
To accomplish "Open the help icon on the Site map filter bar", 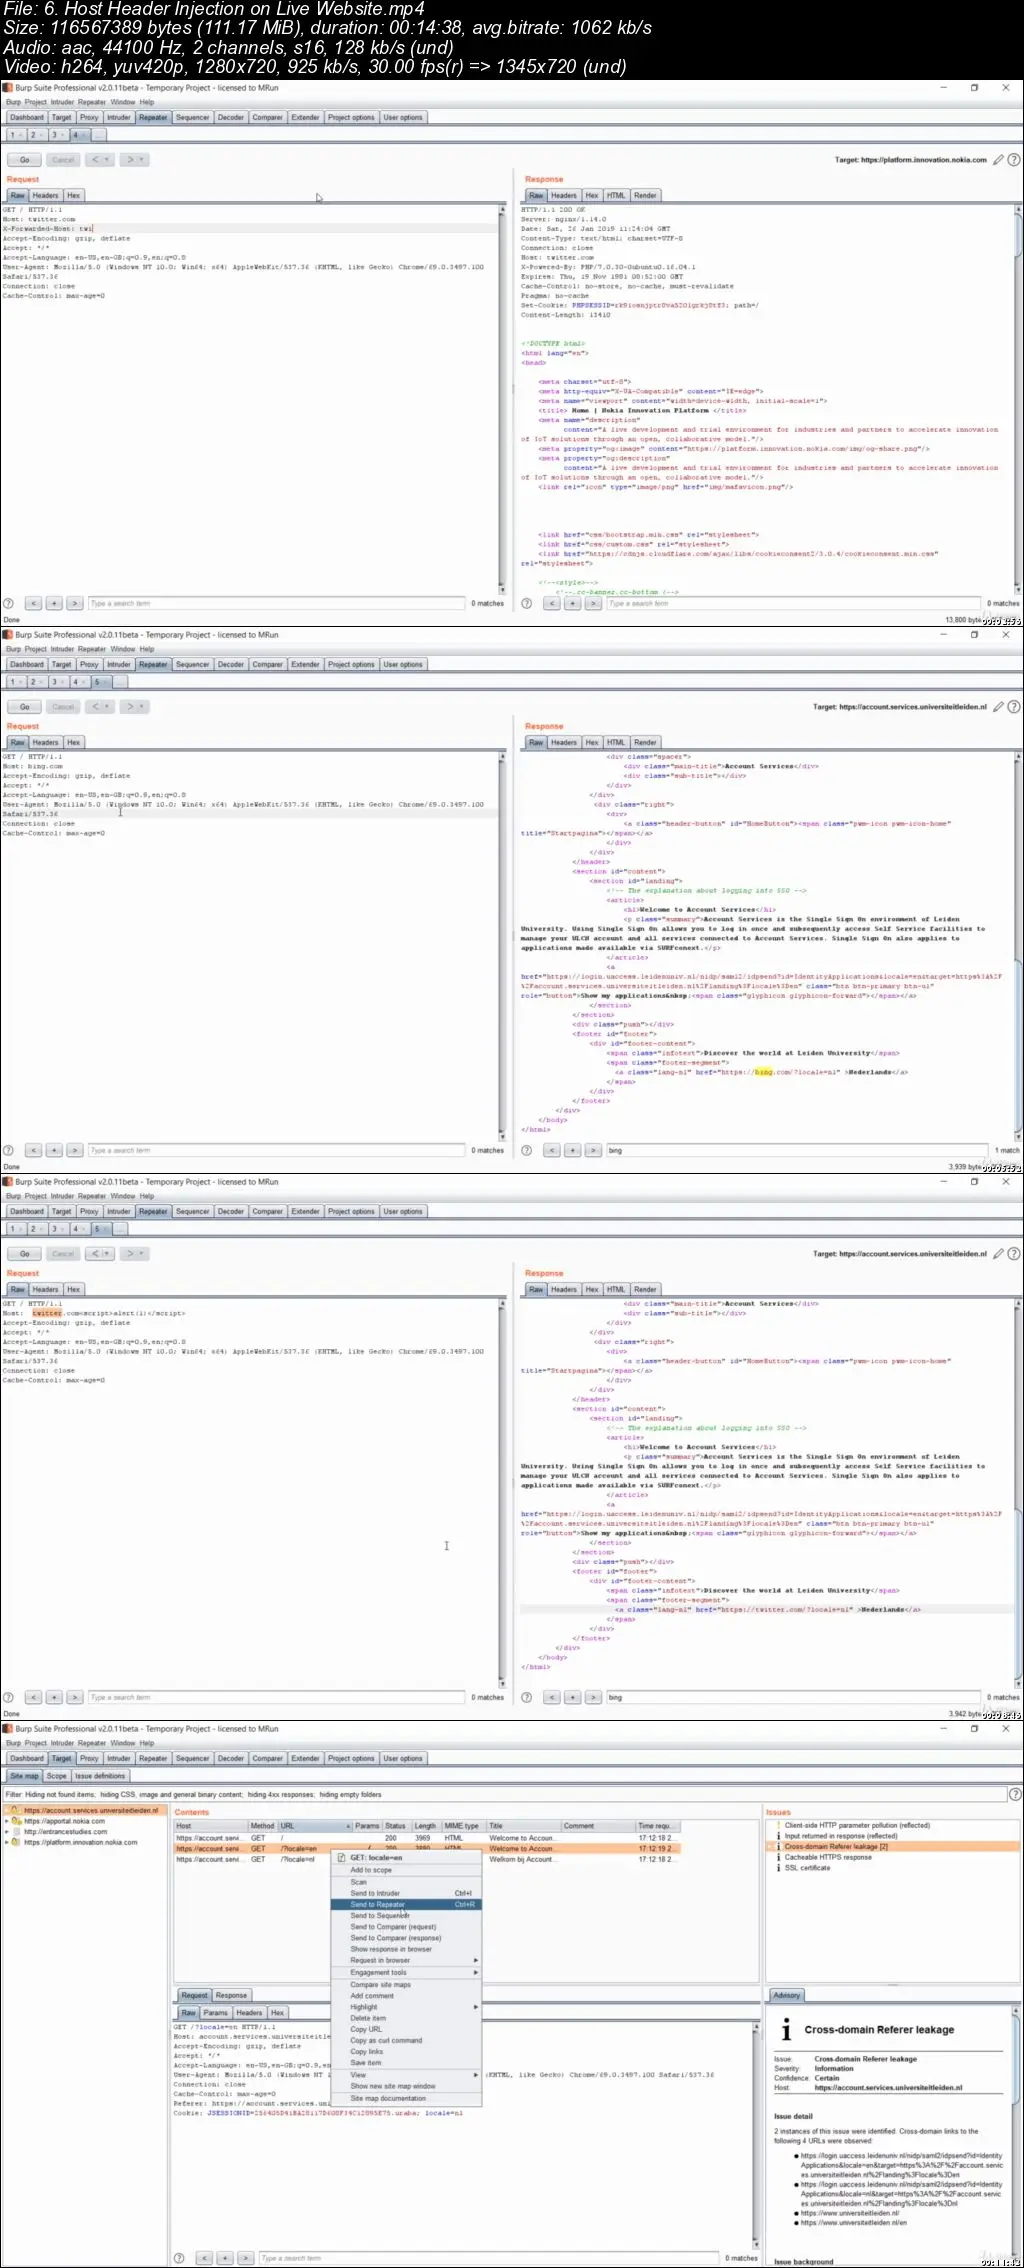I will pos(1015,1795).
